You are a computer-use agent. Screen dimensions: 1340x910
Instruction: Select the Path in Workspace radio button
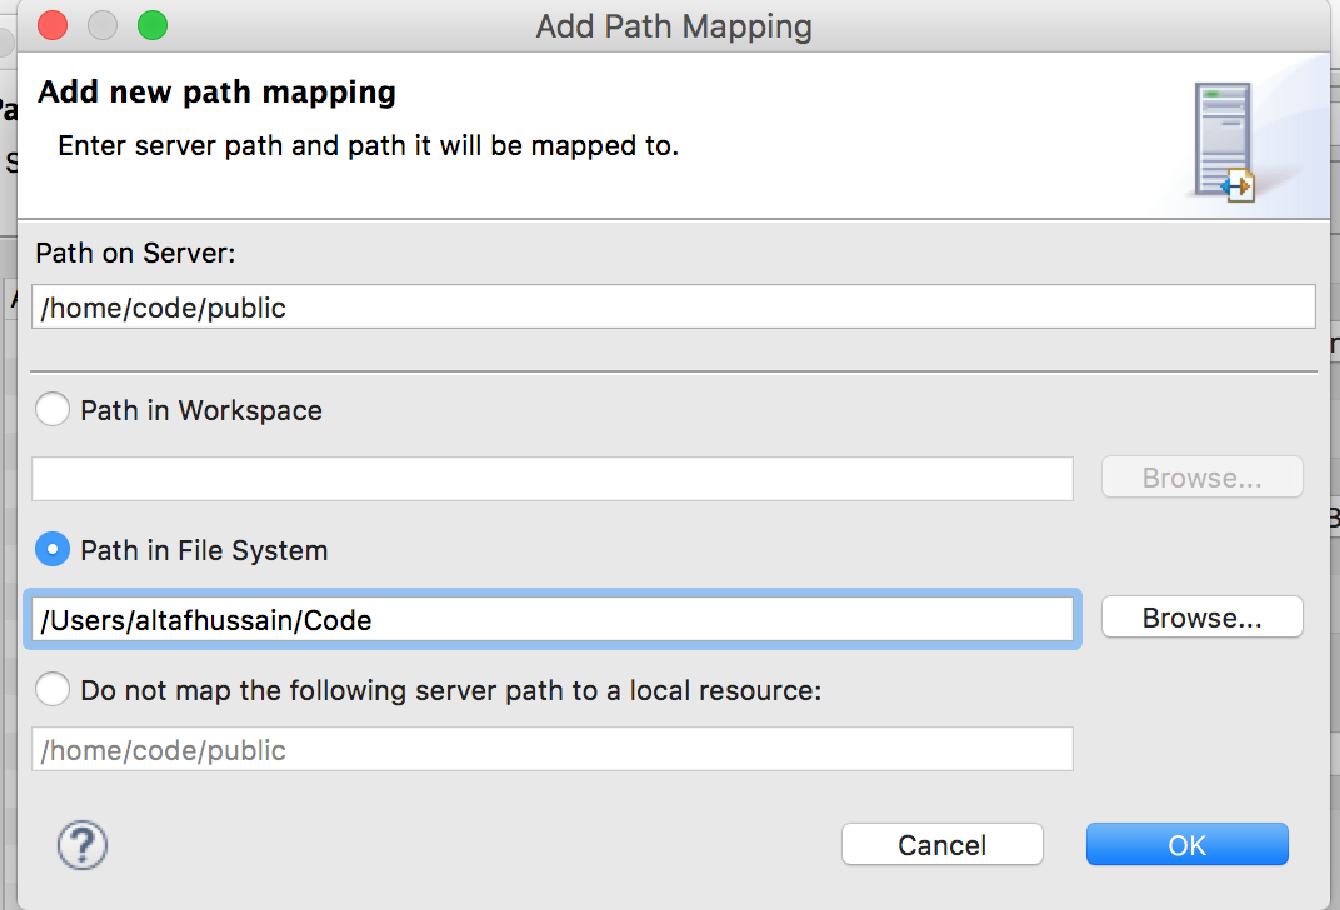tap(52, 409)
